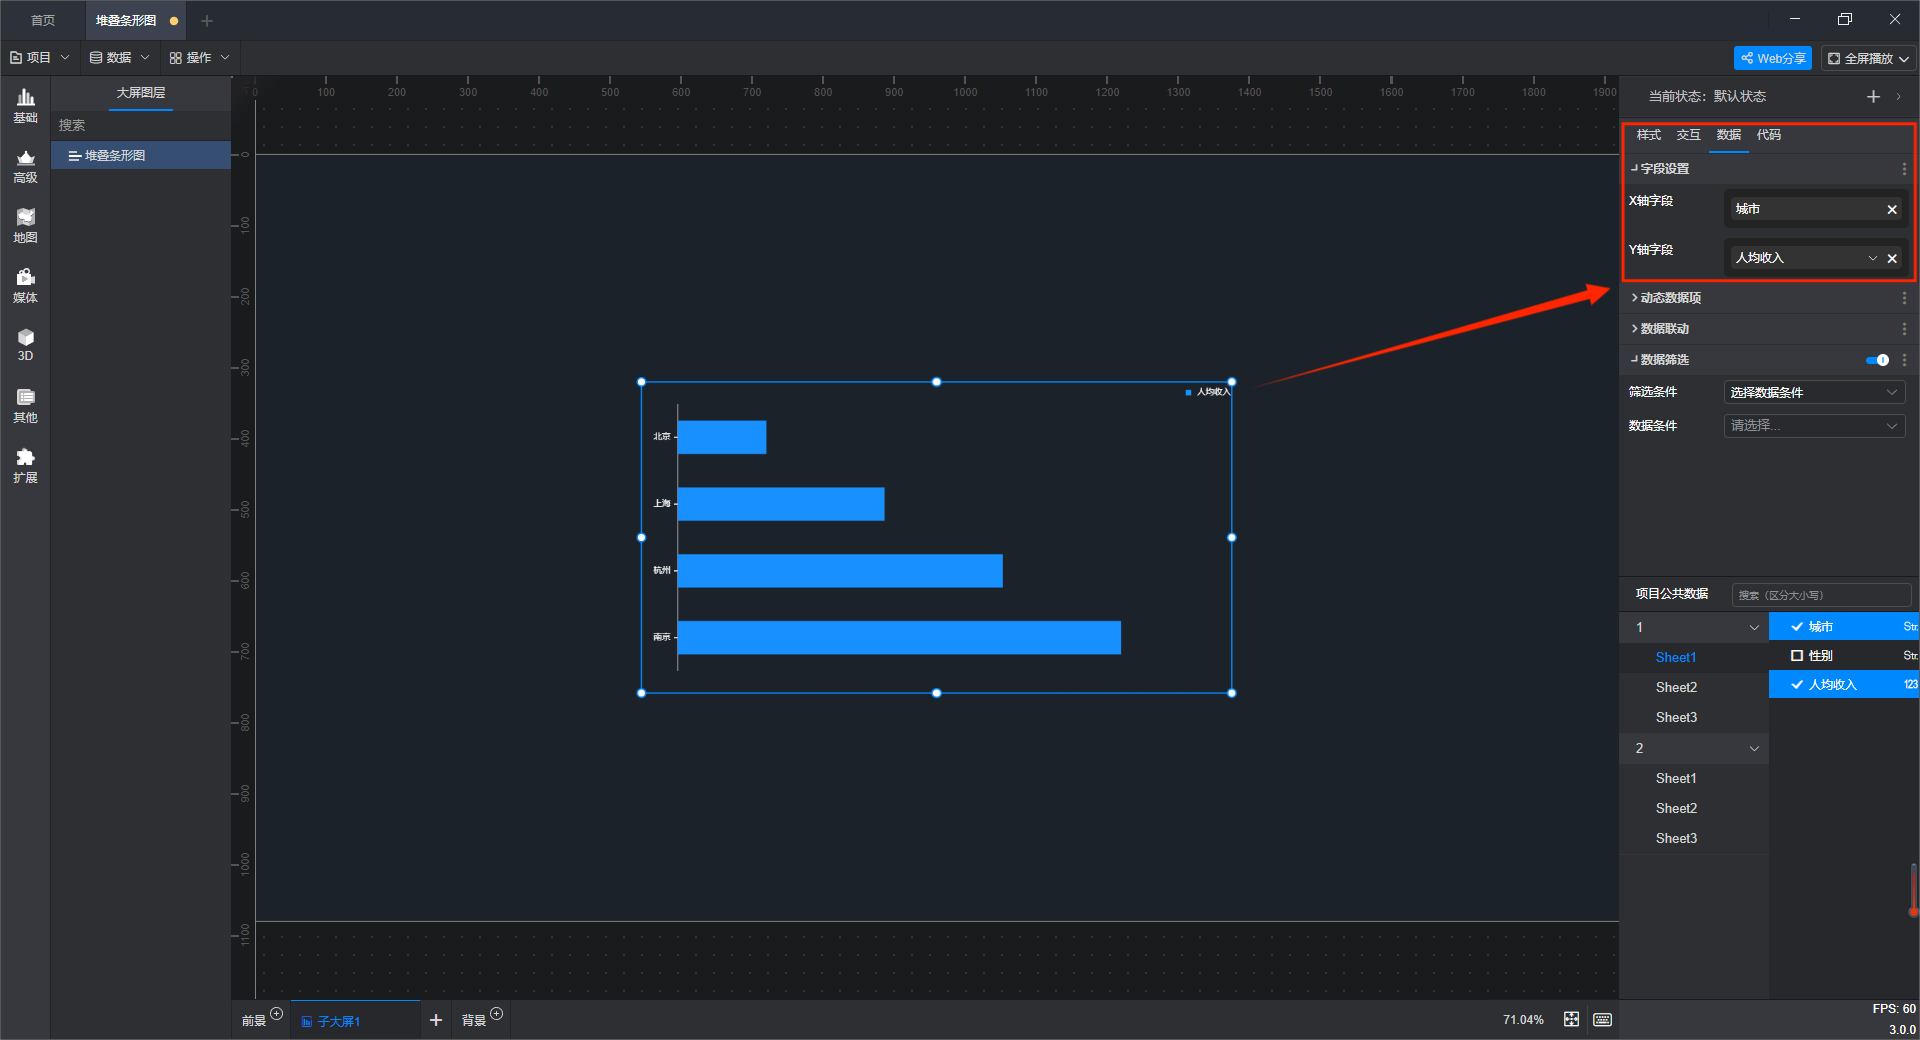Switch to the 代码 tab

click(1768, 135)
